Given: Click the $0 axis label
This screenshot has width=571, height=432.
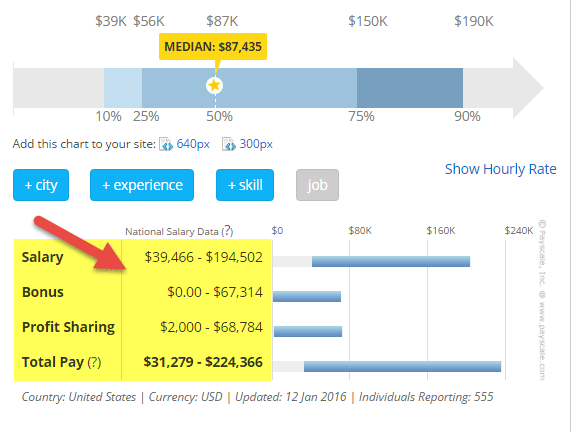Looking at the screenshot, I should pyautogui.click(x=277, y=231).
